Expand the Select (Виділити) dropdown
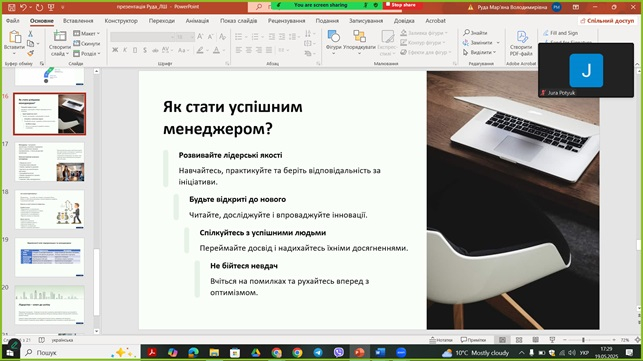 [480, 52]
